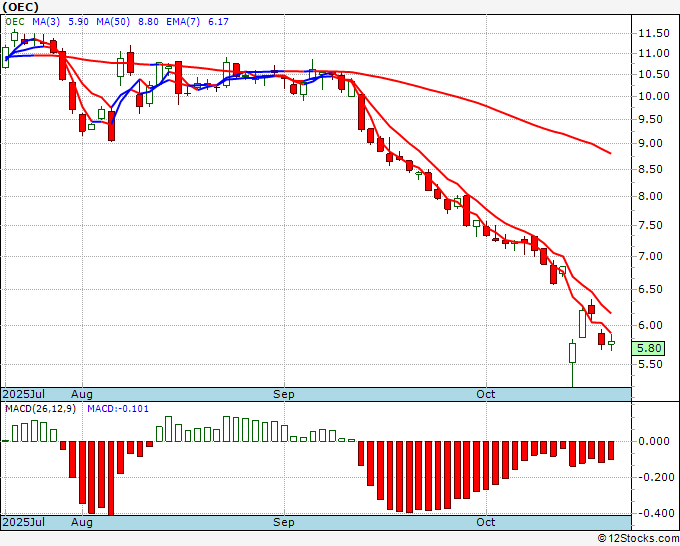This screenshot has height=546, width=680.
Task: Click the 6.00 price axis label
Action: tap(650, 325)
